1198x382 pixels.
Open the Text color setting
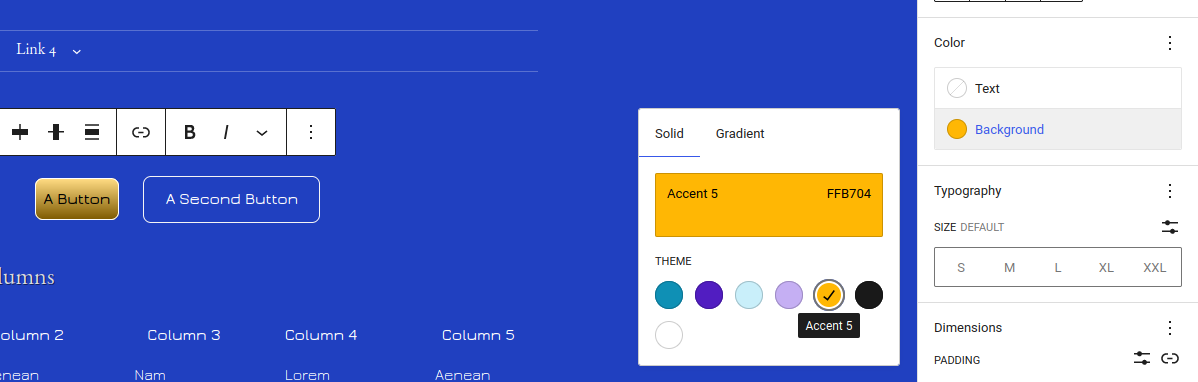[1057, 89]
